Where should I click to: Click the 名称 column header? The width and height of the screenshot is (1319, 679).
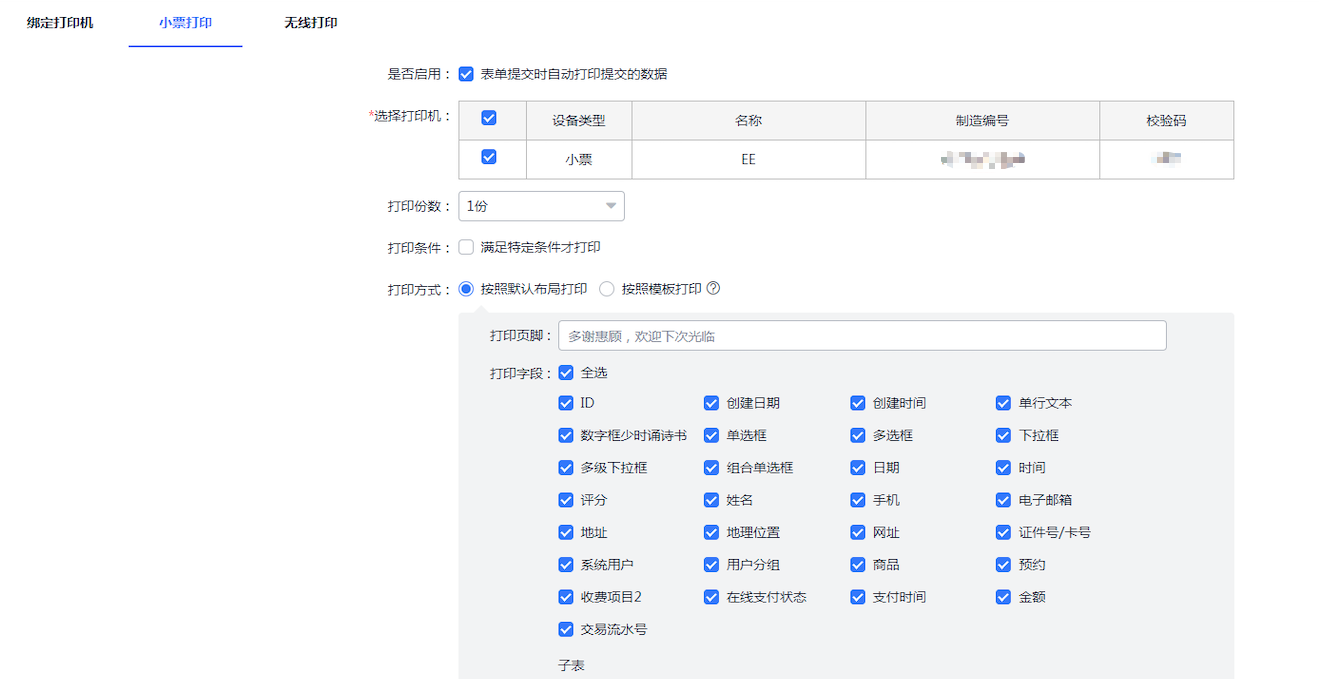click(x=748, y=121)
